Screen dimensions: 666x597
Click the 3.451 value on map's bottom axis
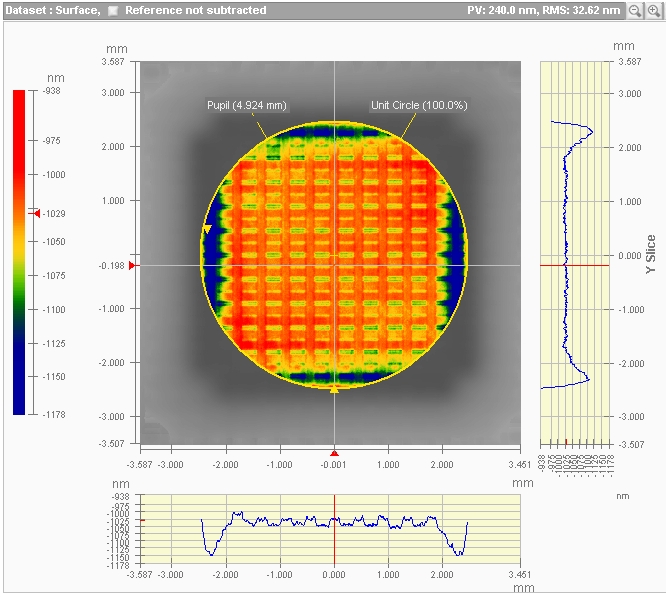click(x=520, y=465)
